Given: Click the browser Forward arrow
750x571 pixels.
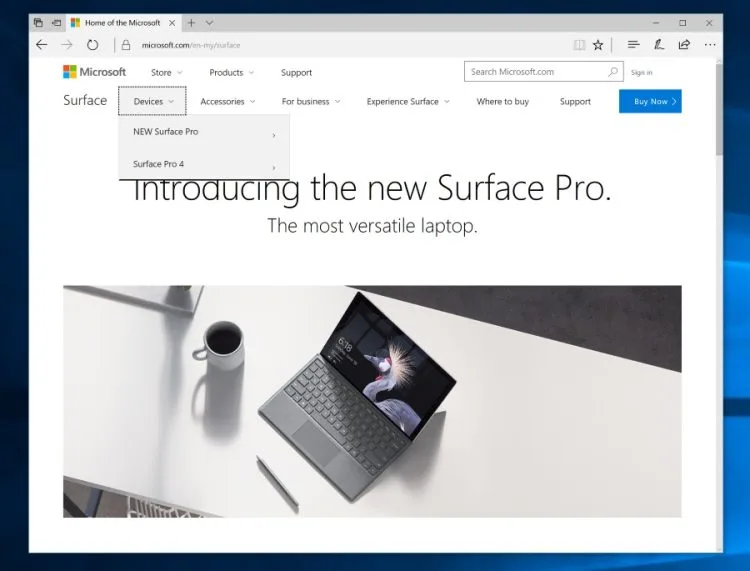Looking at the screenshot, I should point(67,45).
